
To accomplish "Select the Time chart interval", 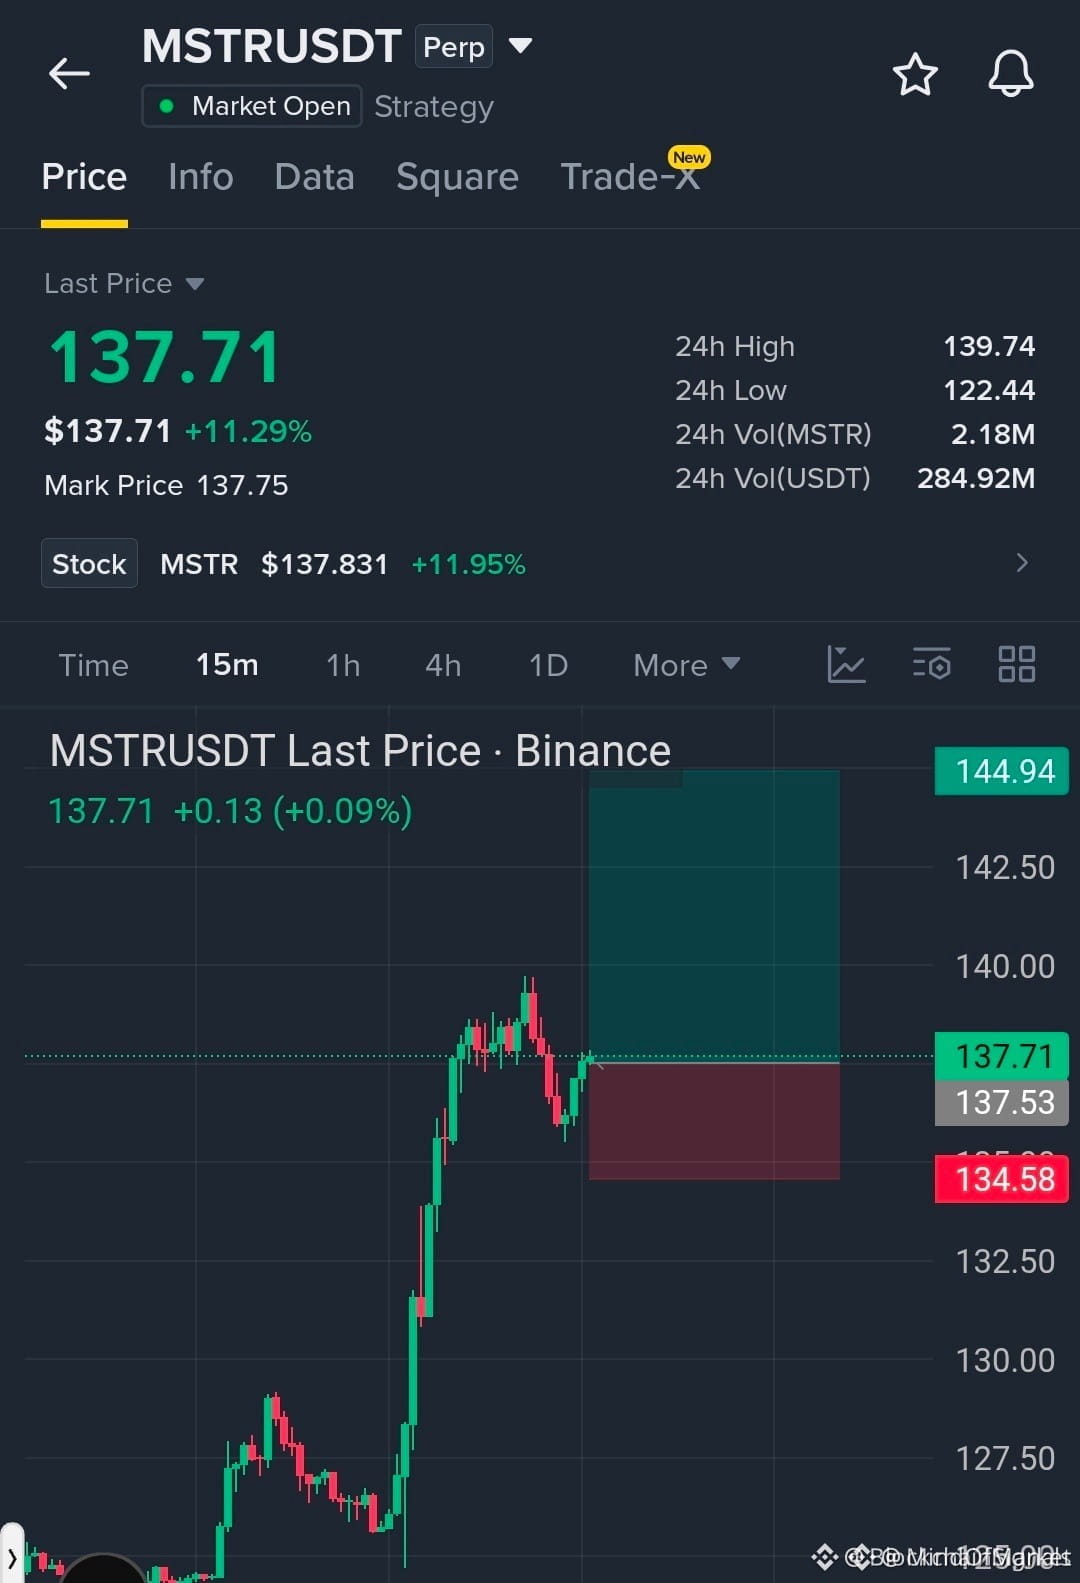I will 93,665.
